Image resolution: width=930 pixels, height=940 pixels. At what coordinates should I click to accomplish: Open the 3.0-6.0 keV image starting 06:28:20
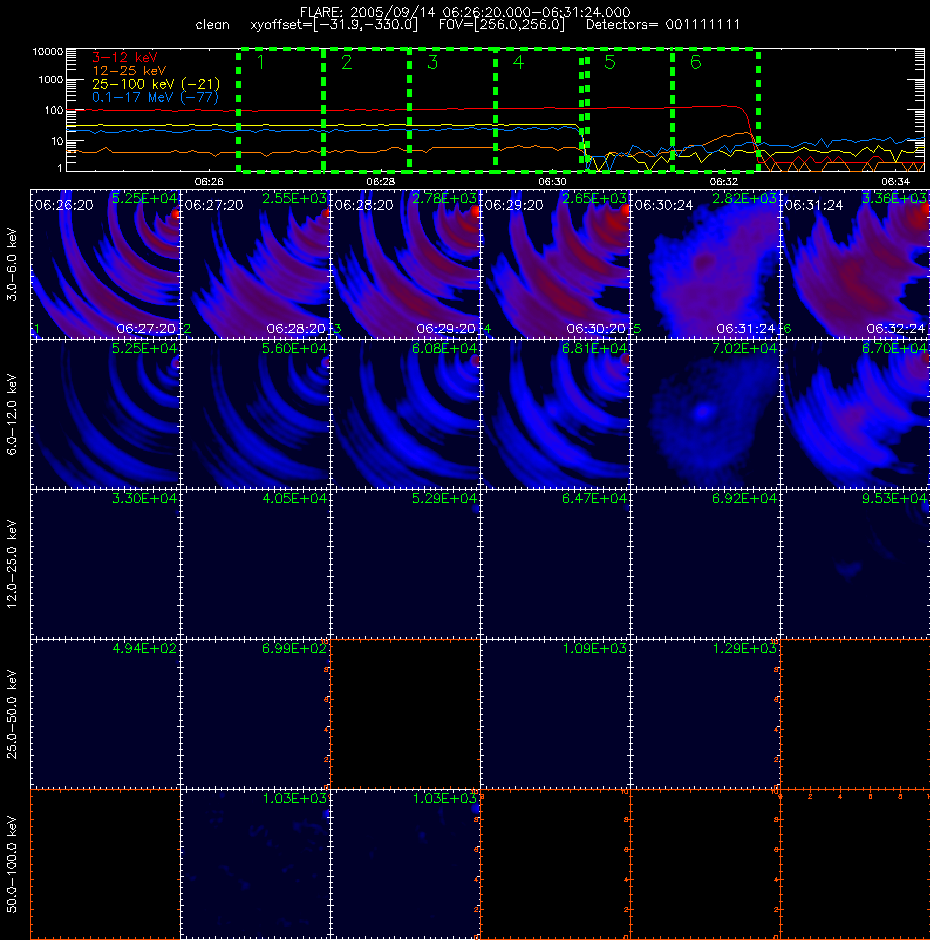(x=405, y=264)
